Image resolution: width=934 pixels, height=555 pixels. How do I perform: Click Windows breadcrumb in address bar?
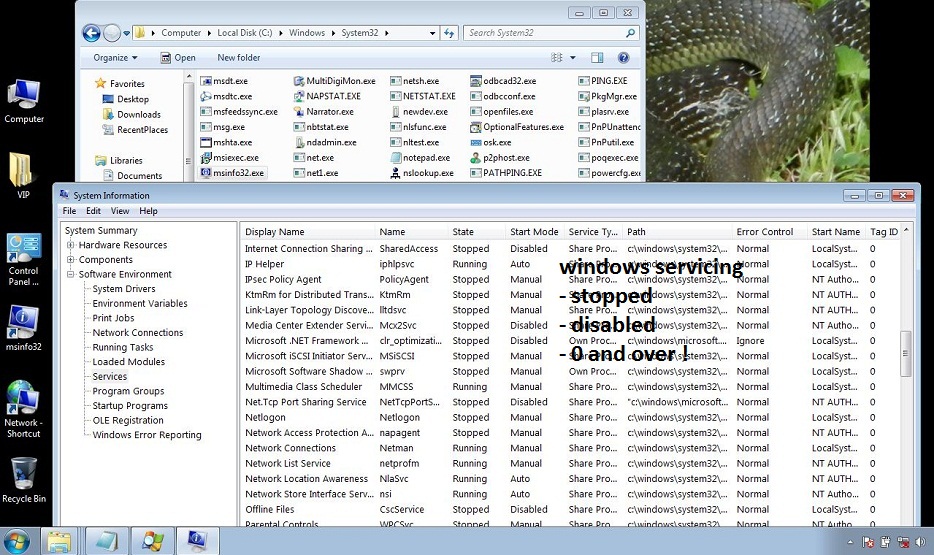tap(307, 33)
